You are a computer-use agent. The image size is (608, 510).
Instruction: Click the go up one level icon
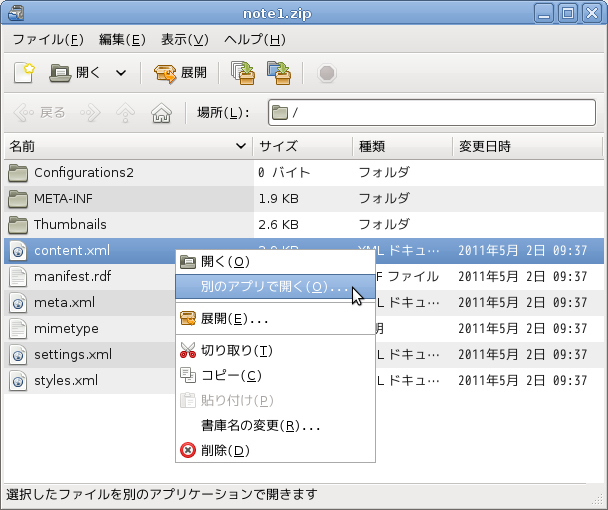point(126,113)
